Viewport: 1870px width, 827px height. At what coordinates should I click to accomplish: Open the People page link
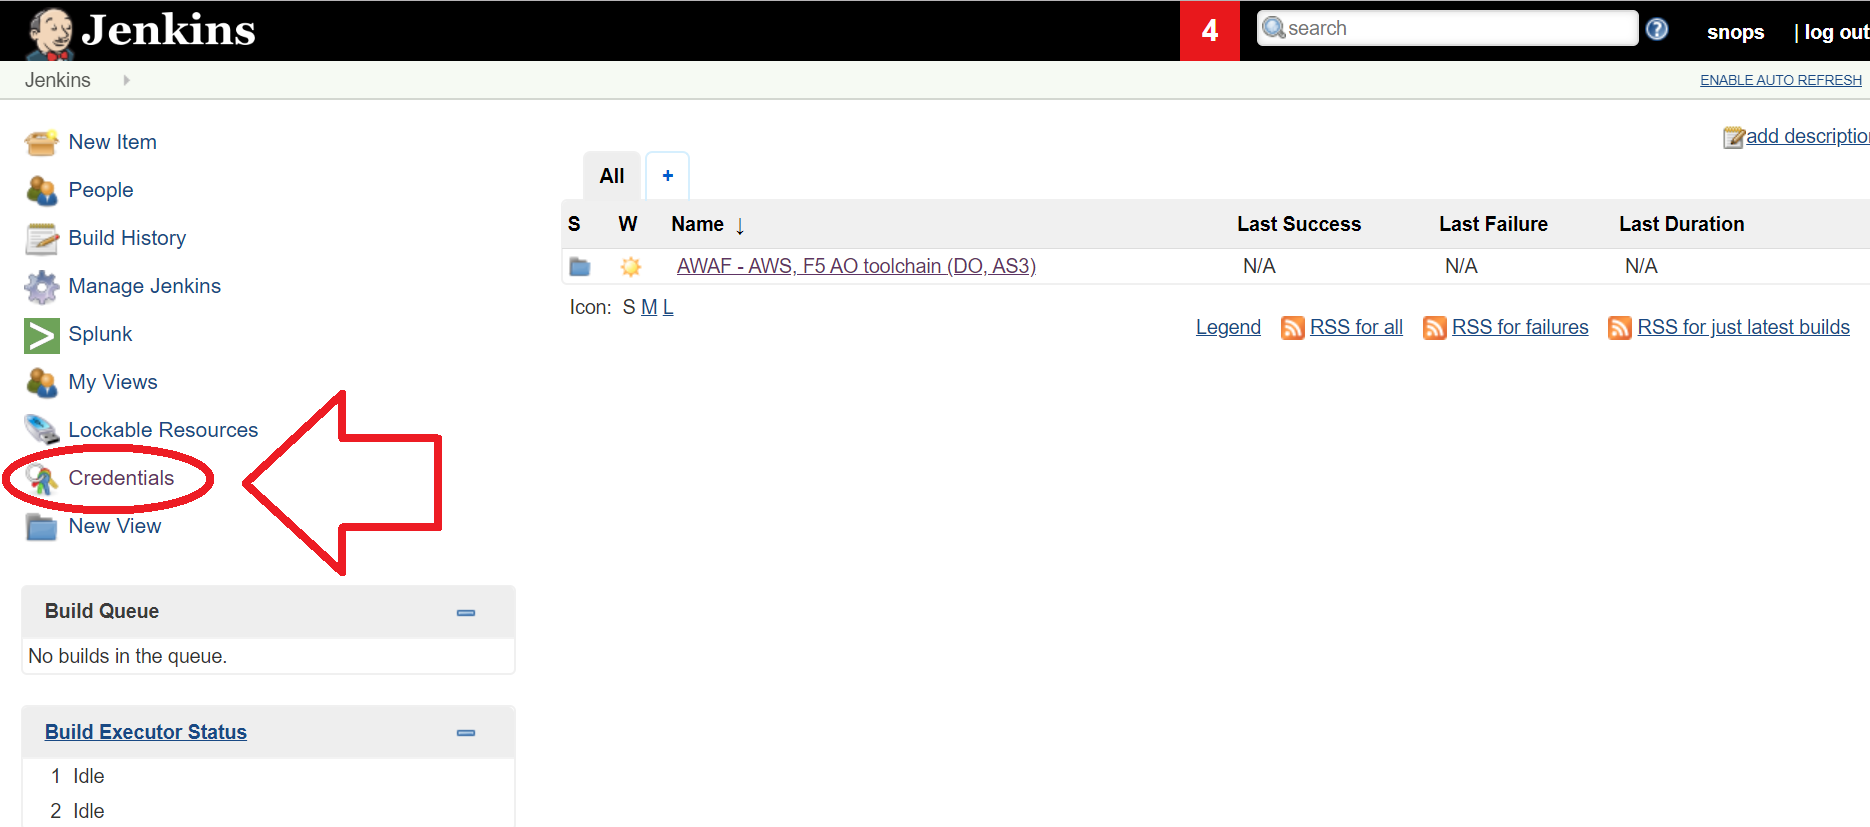click(101, 190)
